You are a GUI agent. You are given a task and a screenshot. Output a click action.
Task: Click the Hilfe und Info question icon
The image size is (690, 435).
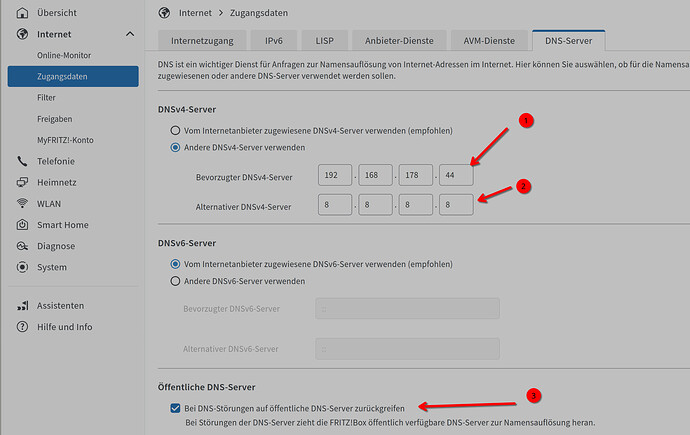22,327
